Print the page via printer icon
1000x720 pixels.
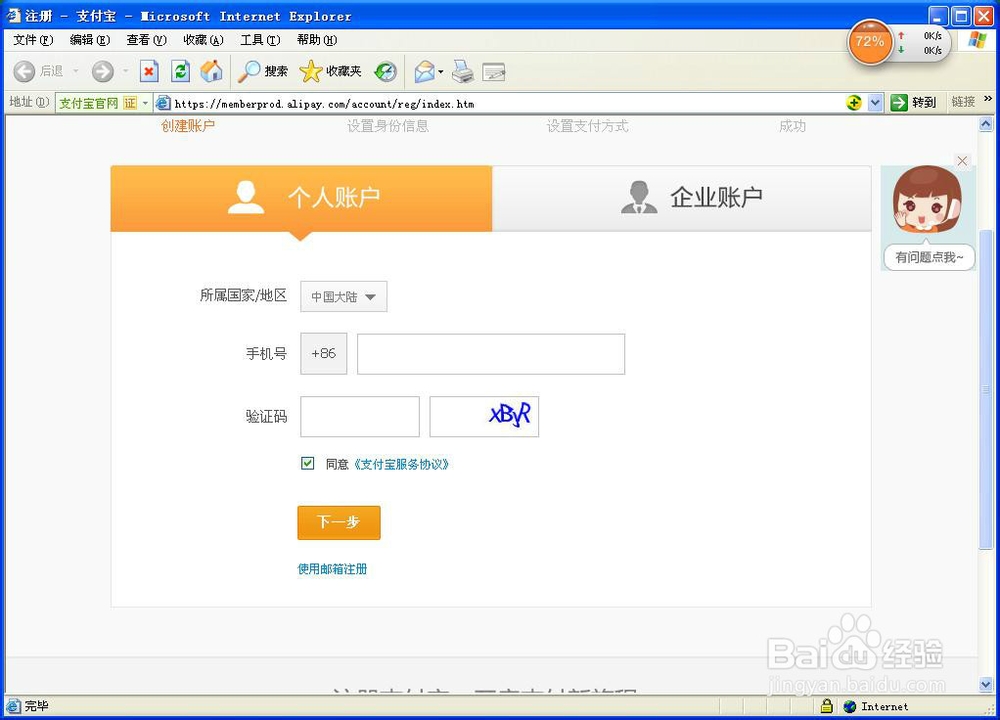(463, 71)
